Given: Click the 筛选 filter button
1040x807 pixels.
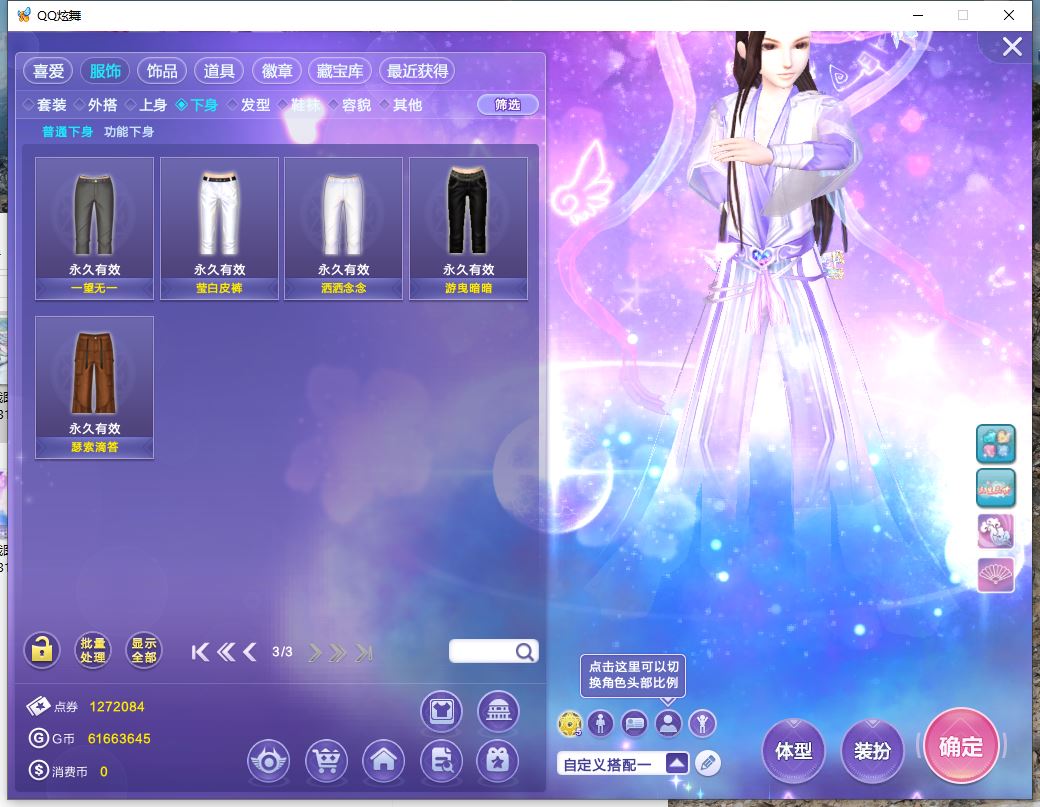Looking at the screenshot, I should [507, 105].
